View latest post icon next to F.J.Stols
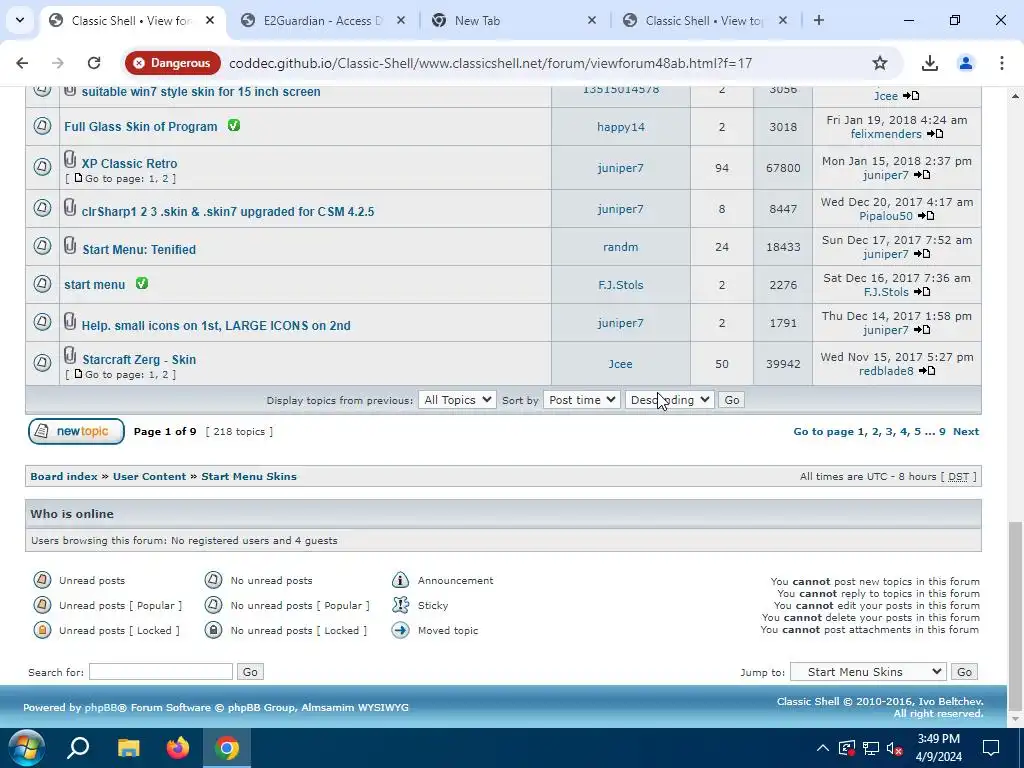Viewport: 1024px width, 768px height. click(x=921, y=292)
